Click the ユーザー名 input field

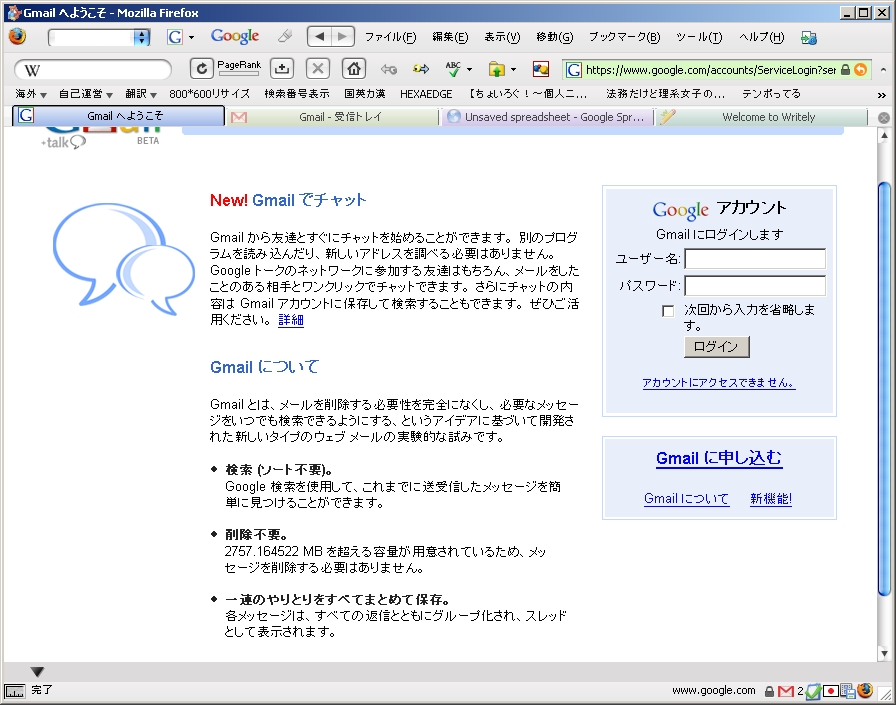[x=755, y=259]
